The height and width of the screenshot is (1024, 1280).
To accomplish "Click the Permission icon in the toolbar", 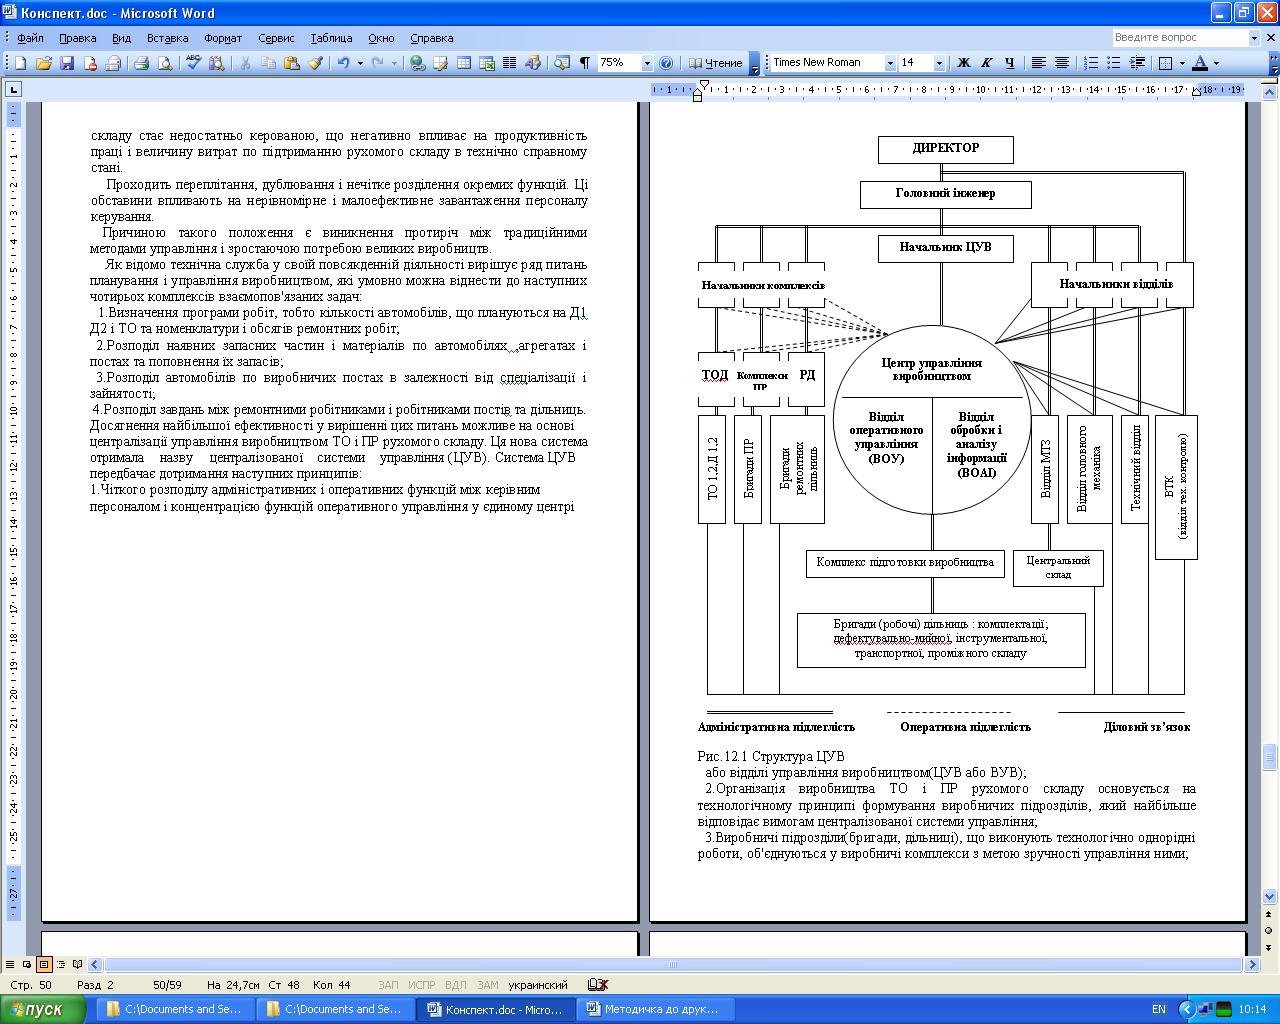I will click(x=90, y=63).
